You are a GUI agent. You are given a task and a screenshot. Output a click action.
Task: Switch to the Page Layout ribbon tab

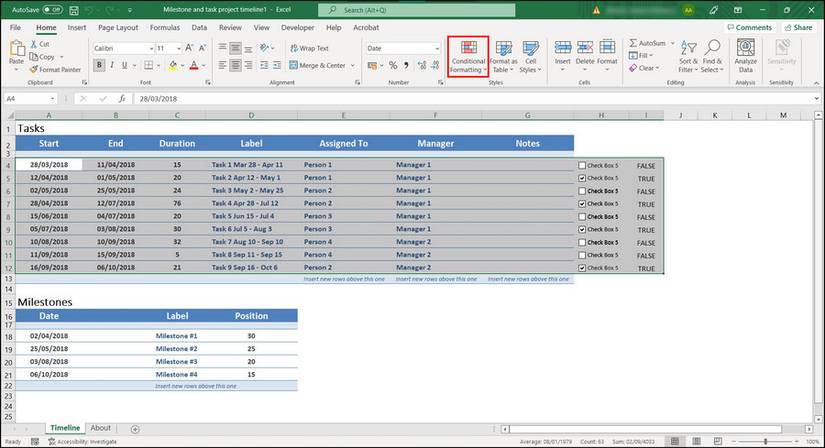(118, 28)
